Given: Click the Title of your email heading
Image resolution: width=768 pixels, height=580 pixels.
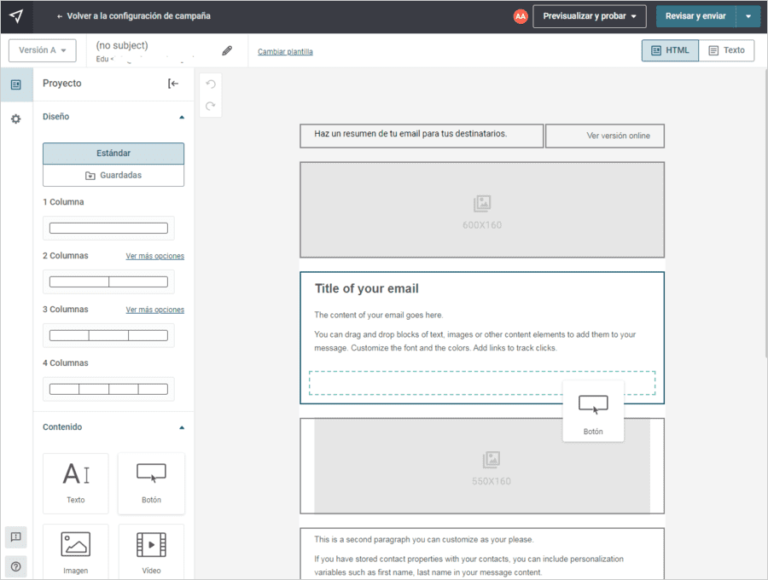Looking at the screenshot, I should point(367,289).
